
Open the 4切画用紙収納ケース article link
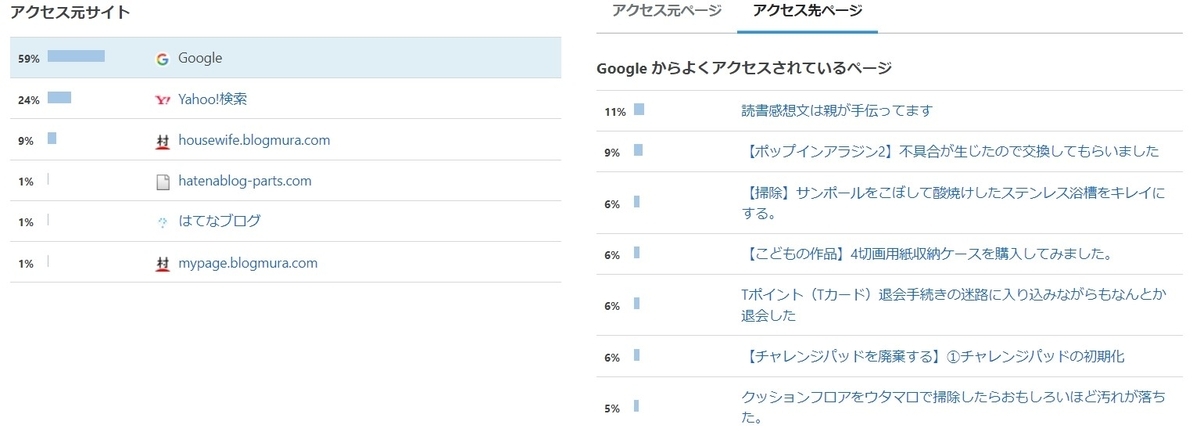pos(927,254)
